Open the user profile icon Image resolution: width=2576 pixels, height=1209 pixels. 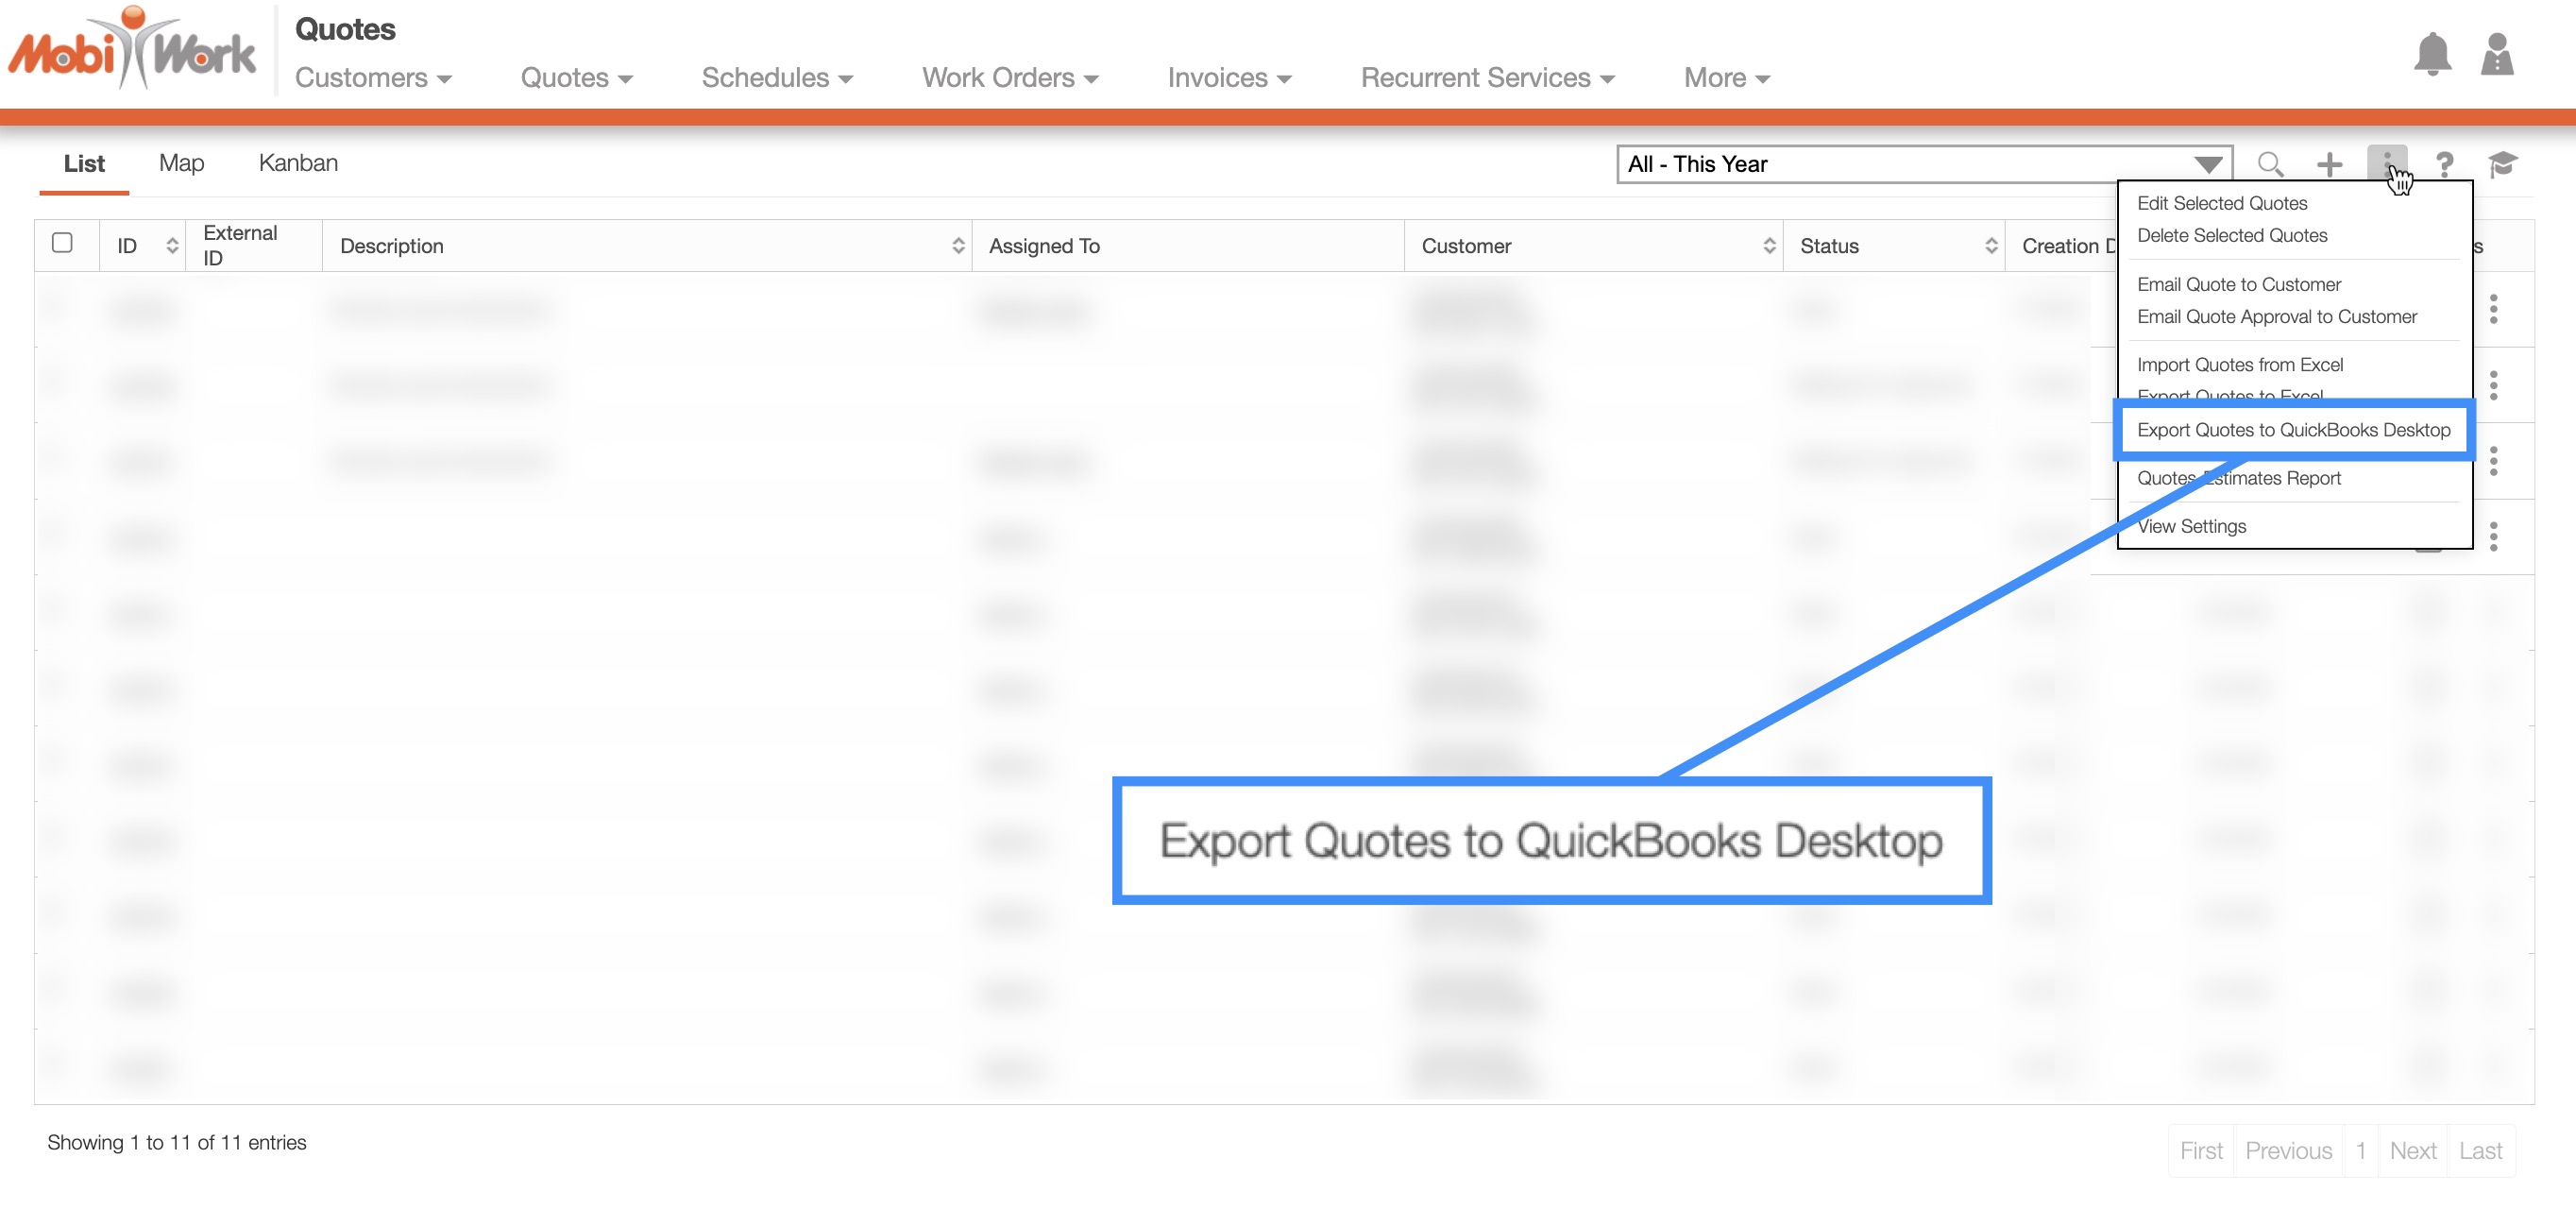2496,54
